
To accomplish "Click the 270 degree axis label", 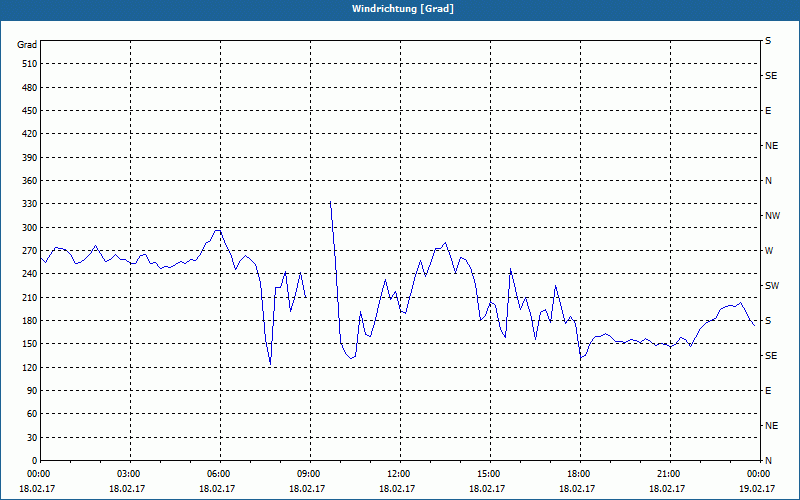I will click(30, 251).
